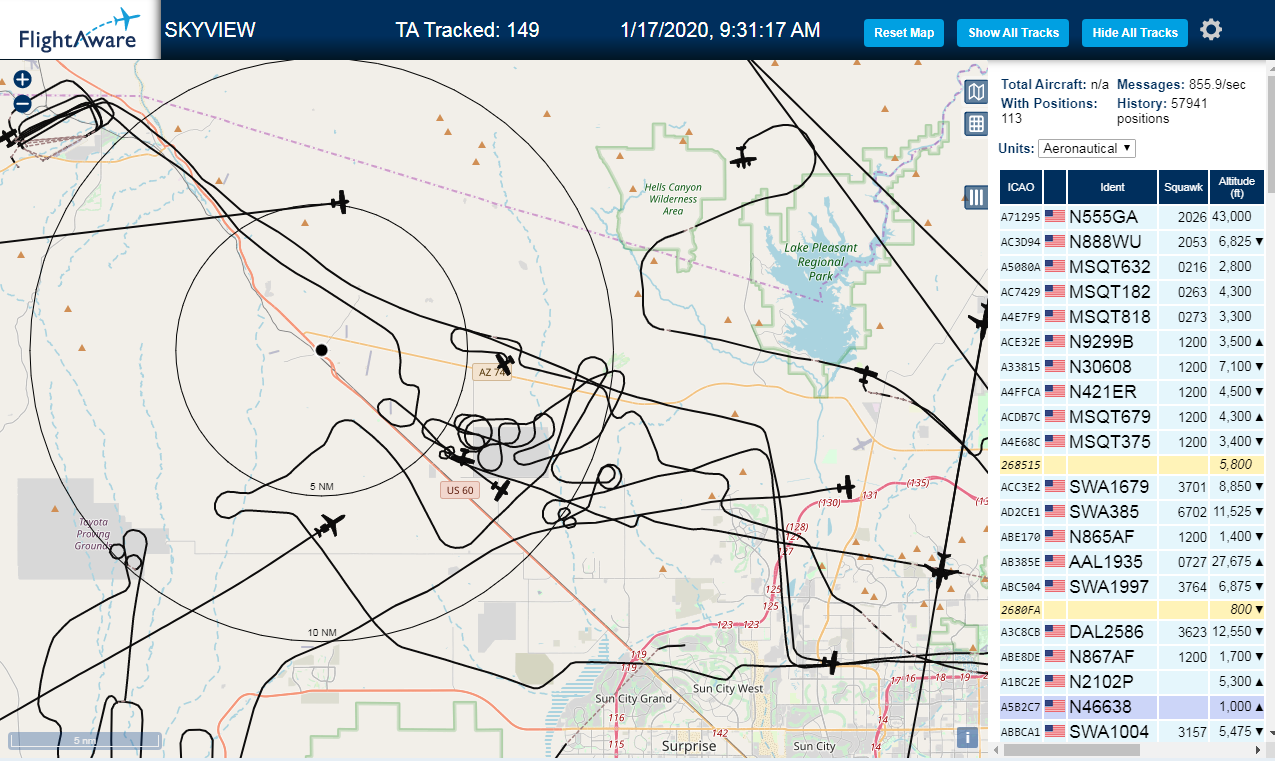Click the receiver location black dot

click(321, 350)
